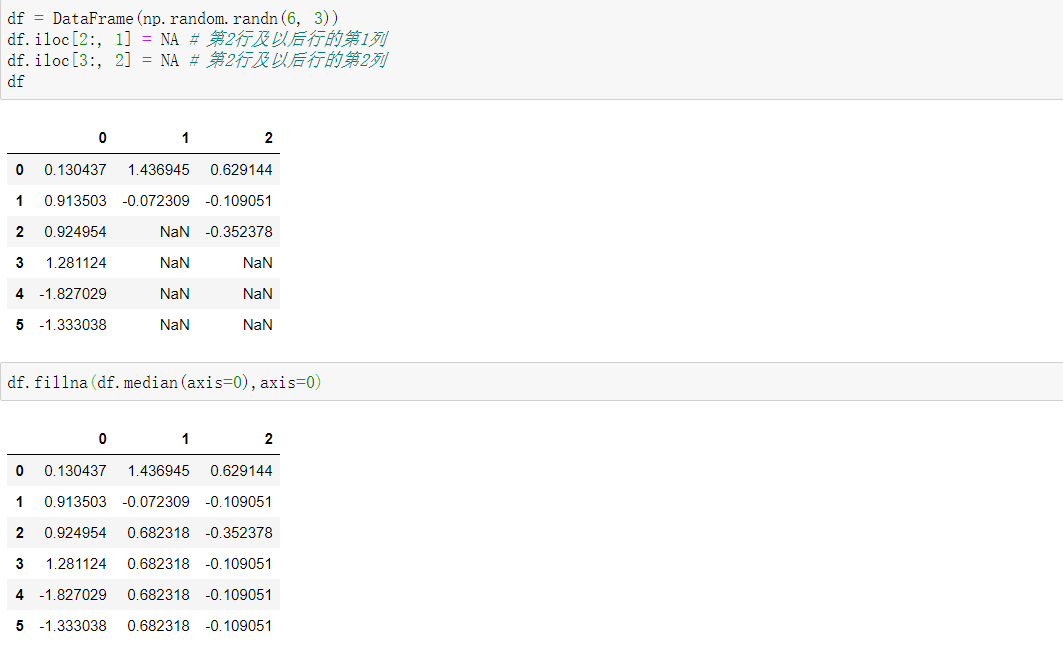1063x658 pixels.
Task: Click -0.109051 in row 1 of fillna table
Action: tap(239, 501)
